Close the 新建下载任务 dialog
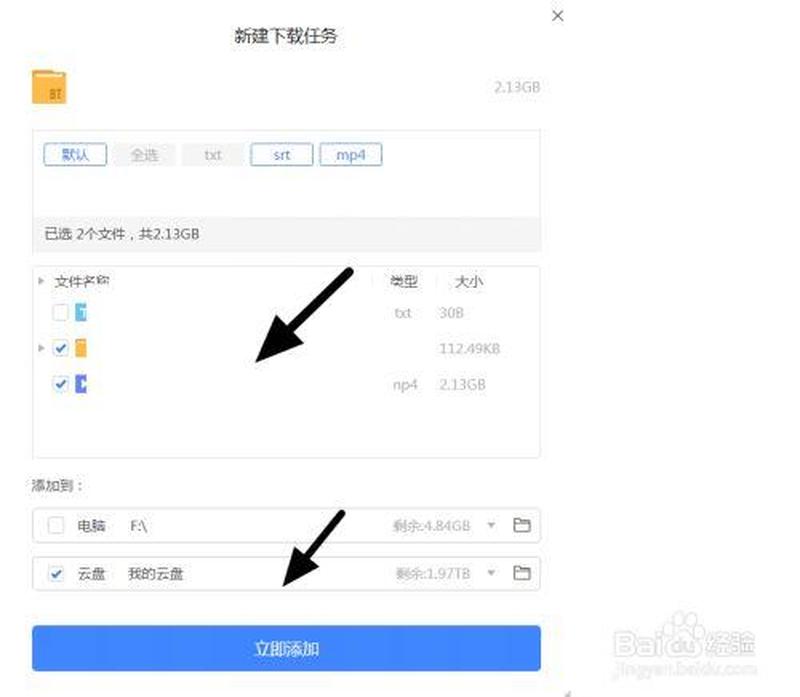The width and height of the screenshot is (800, 697). (x=558, y=16)
